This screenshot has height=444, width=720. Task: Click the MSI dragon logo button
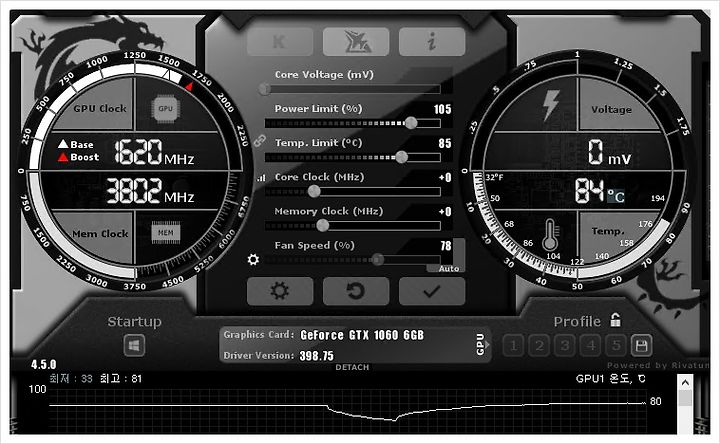356,42
